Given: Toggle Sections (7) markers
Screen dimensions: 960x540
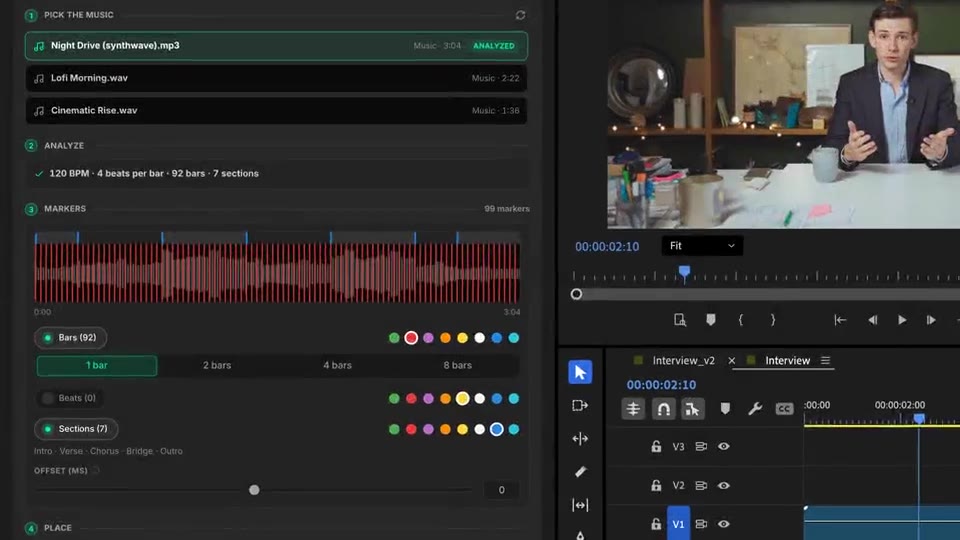Looking at the screenshot, I should [76, 429].
